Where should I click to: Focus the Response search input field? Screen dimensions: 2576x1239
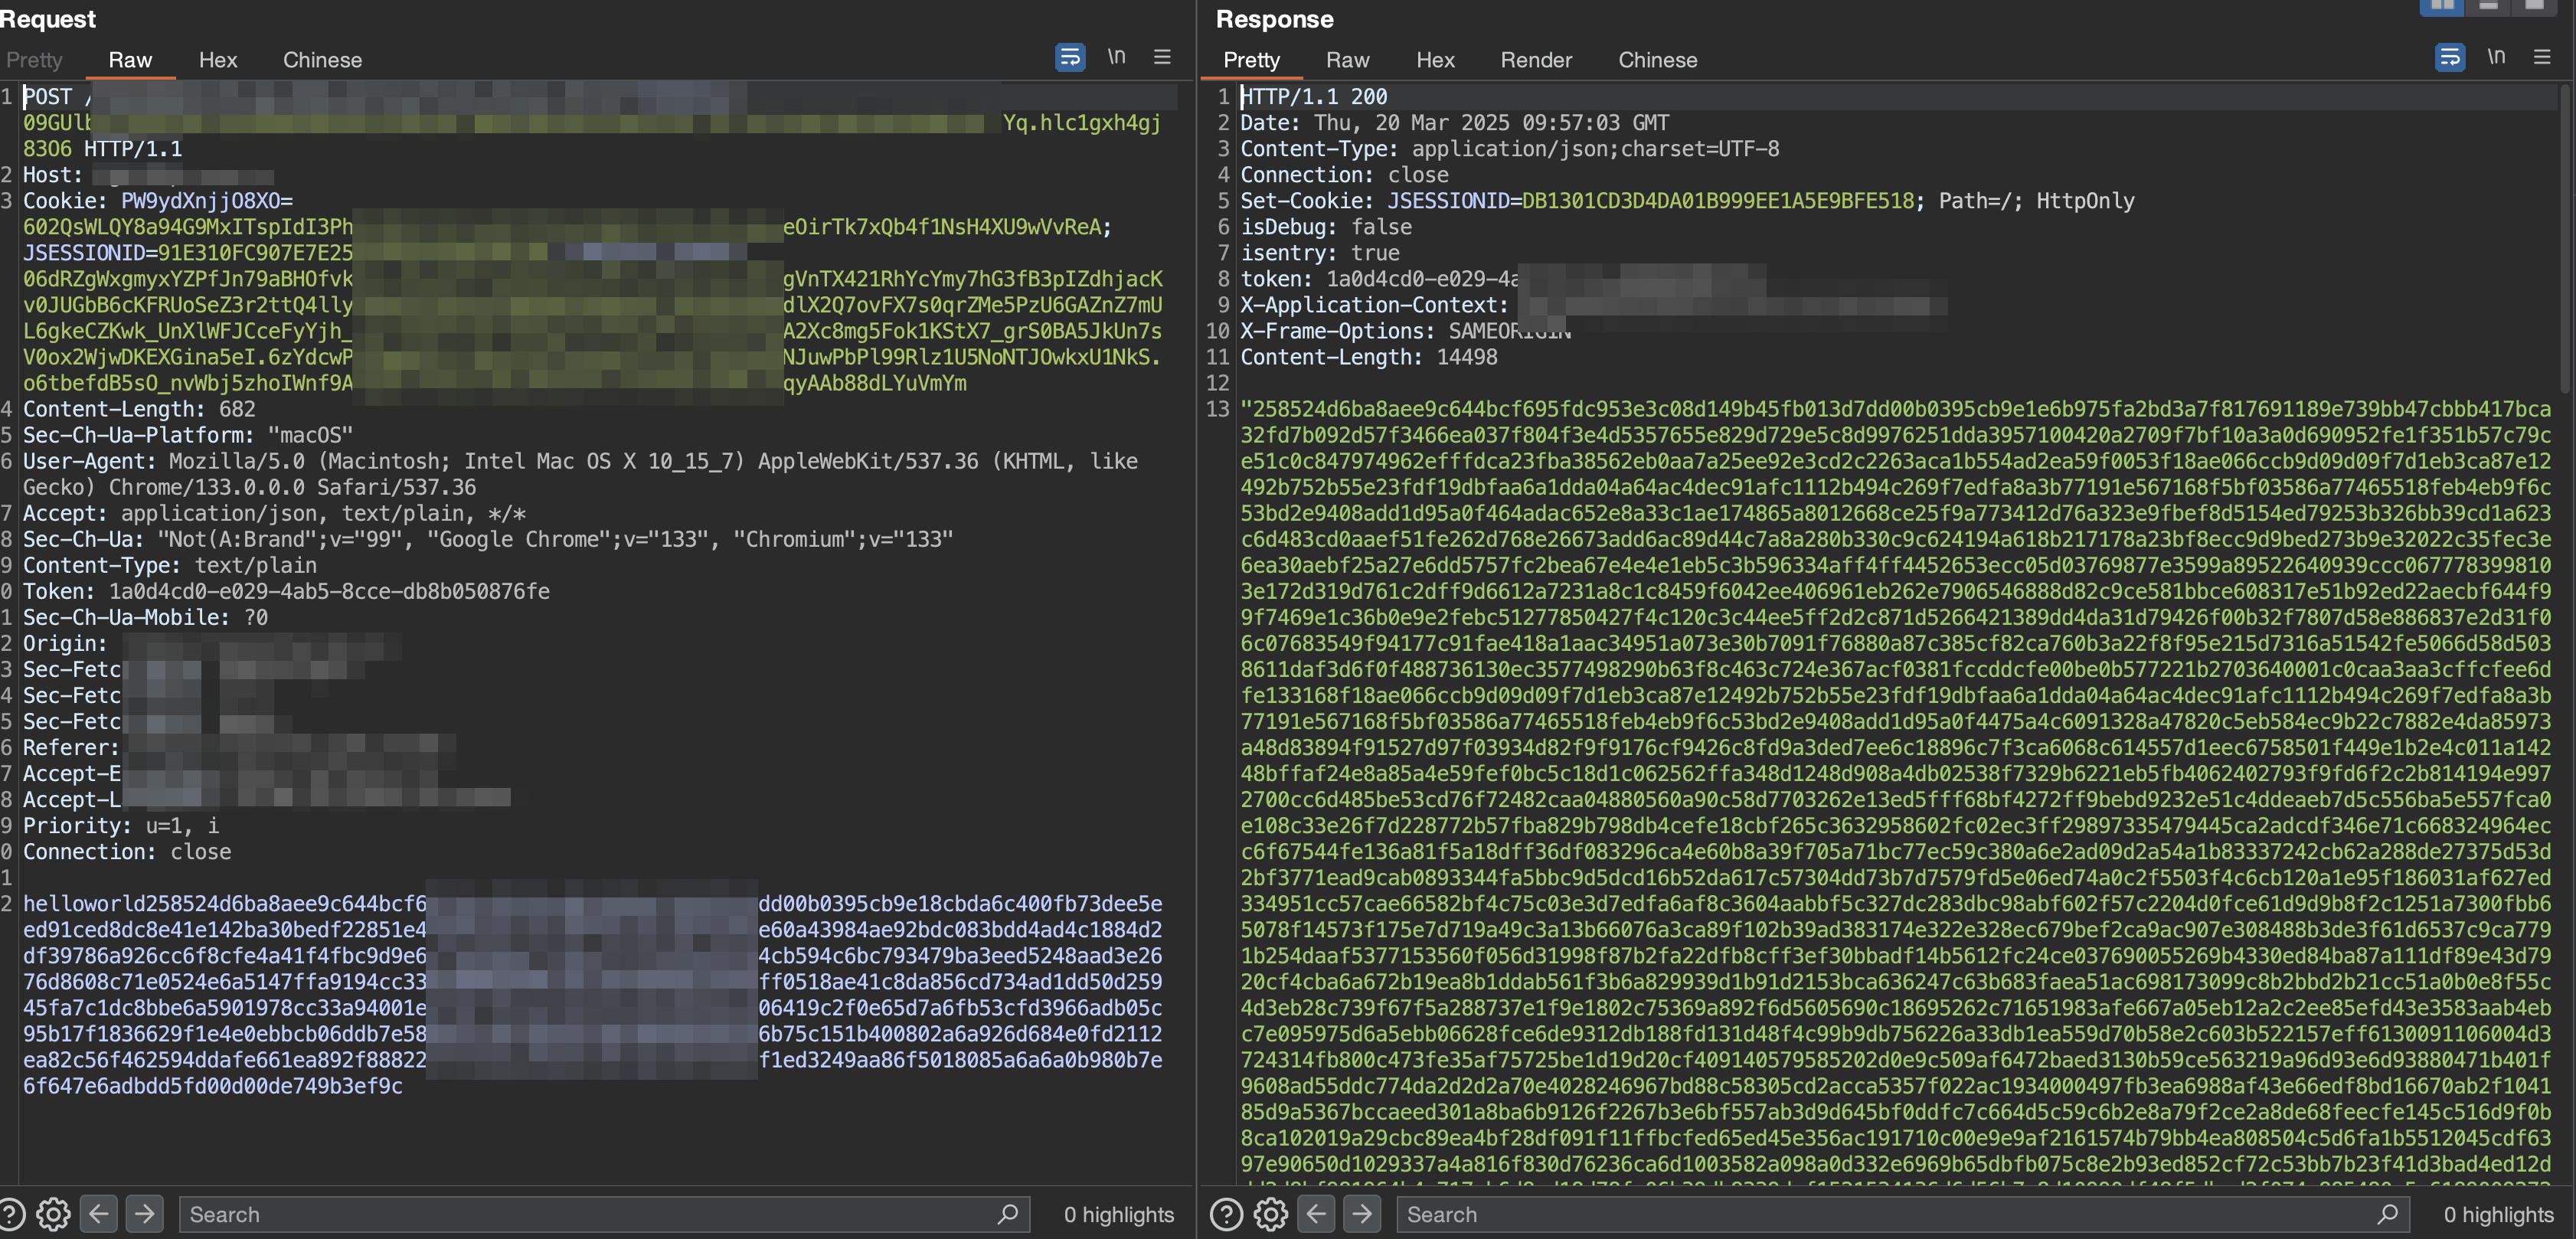pyautogui.click(x=1903, y=1214)
